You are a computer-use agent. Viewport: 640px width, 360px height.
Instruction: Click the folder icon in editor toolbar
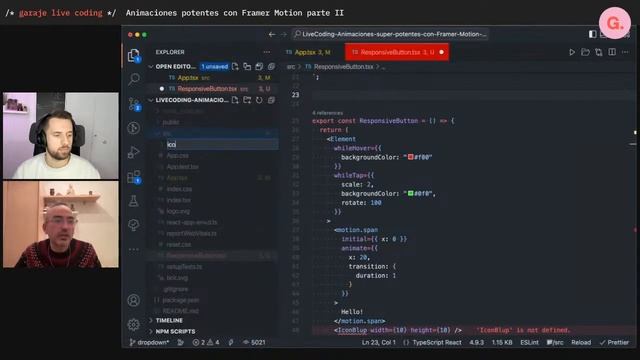585,52
